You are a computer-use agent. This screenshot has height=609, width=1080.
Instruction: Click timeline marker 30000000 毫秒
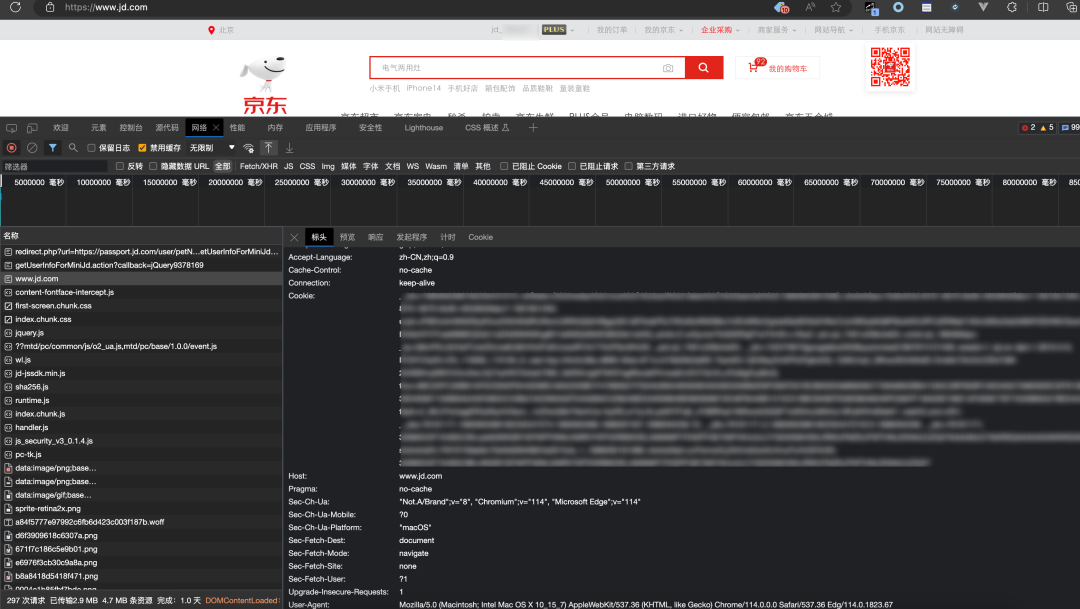(368, 183)
